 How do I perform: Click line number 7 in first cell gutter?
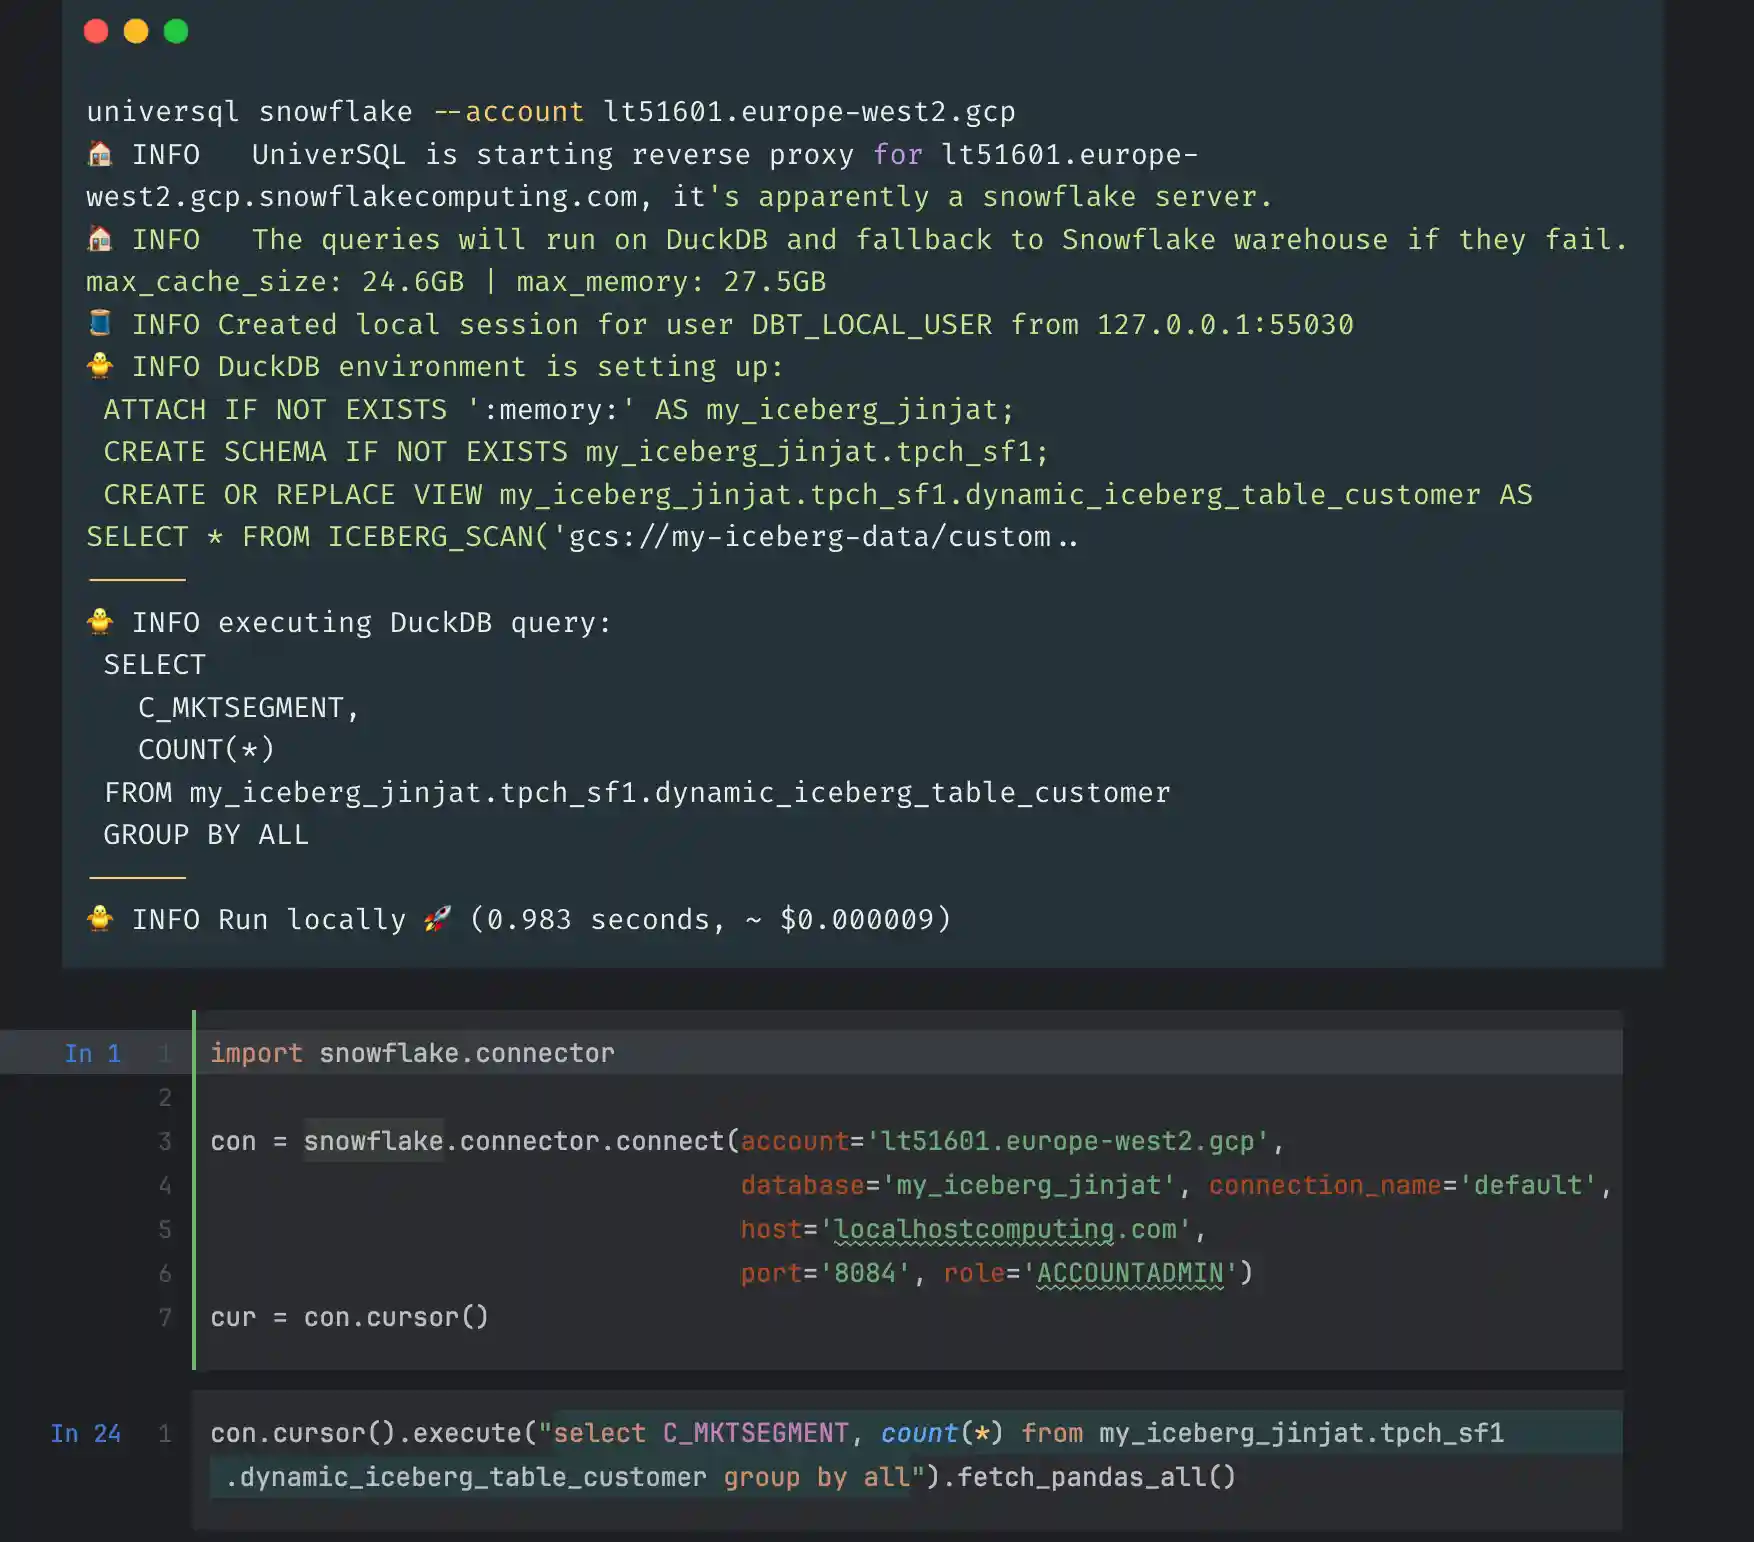(165, 1317)
